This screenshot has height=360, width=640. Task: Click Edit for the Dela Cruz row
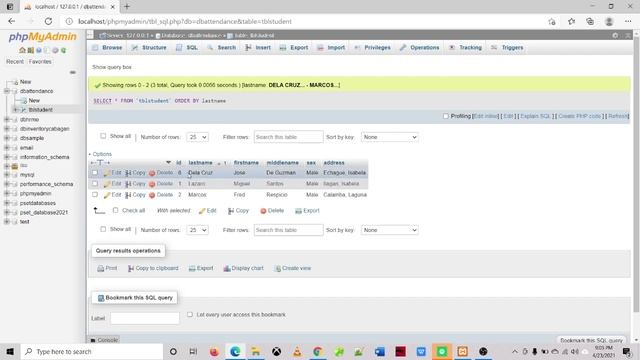(x=112, y=173)
